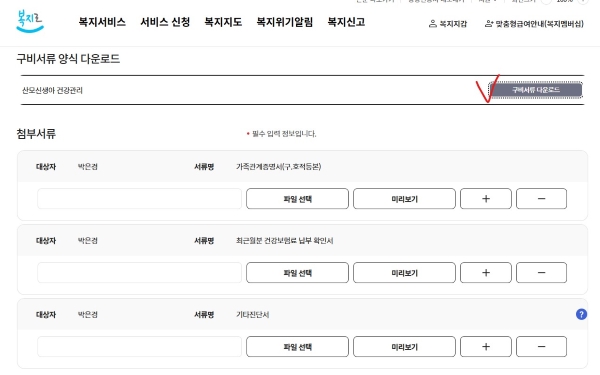
Task: Open the 복지서비스 menu
Action: point(102,22)
